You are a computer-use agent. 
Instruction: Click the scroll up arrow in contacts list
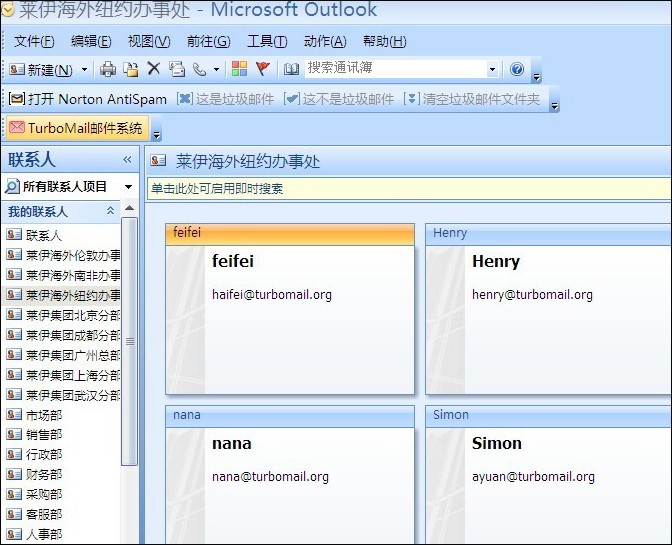click(x=129, y=208)
